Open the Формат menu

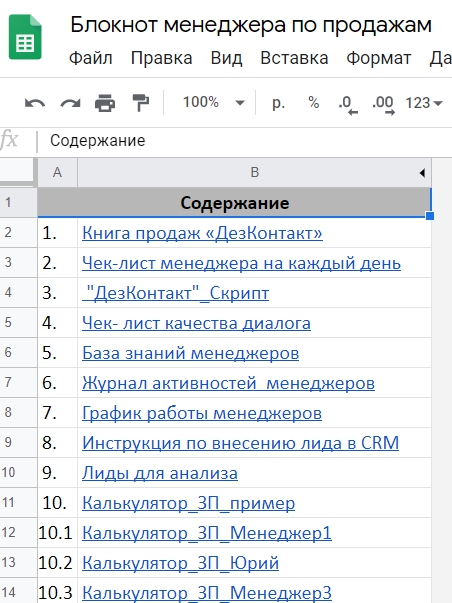pyautogui.click(x=379, y=58)
